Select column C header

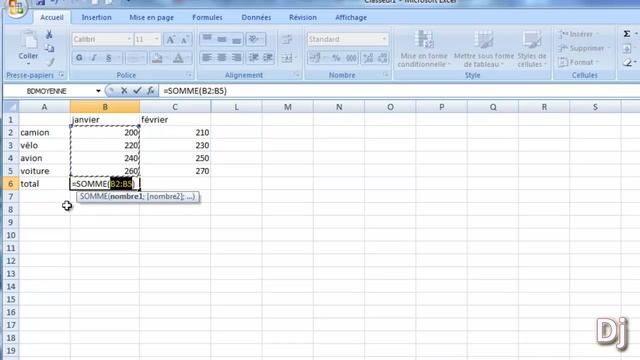pos(175,107)
